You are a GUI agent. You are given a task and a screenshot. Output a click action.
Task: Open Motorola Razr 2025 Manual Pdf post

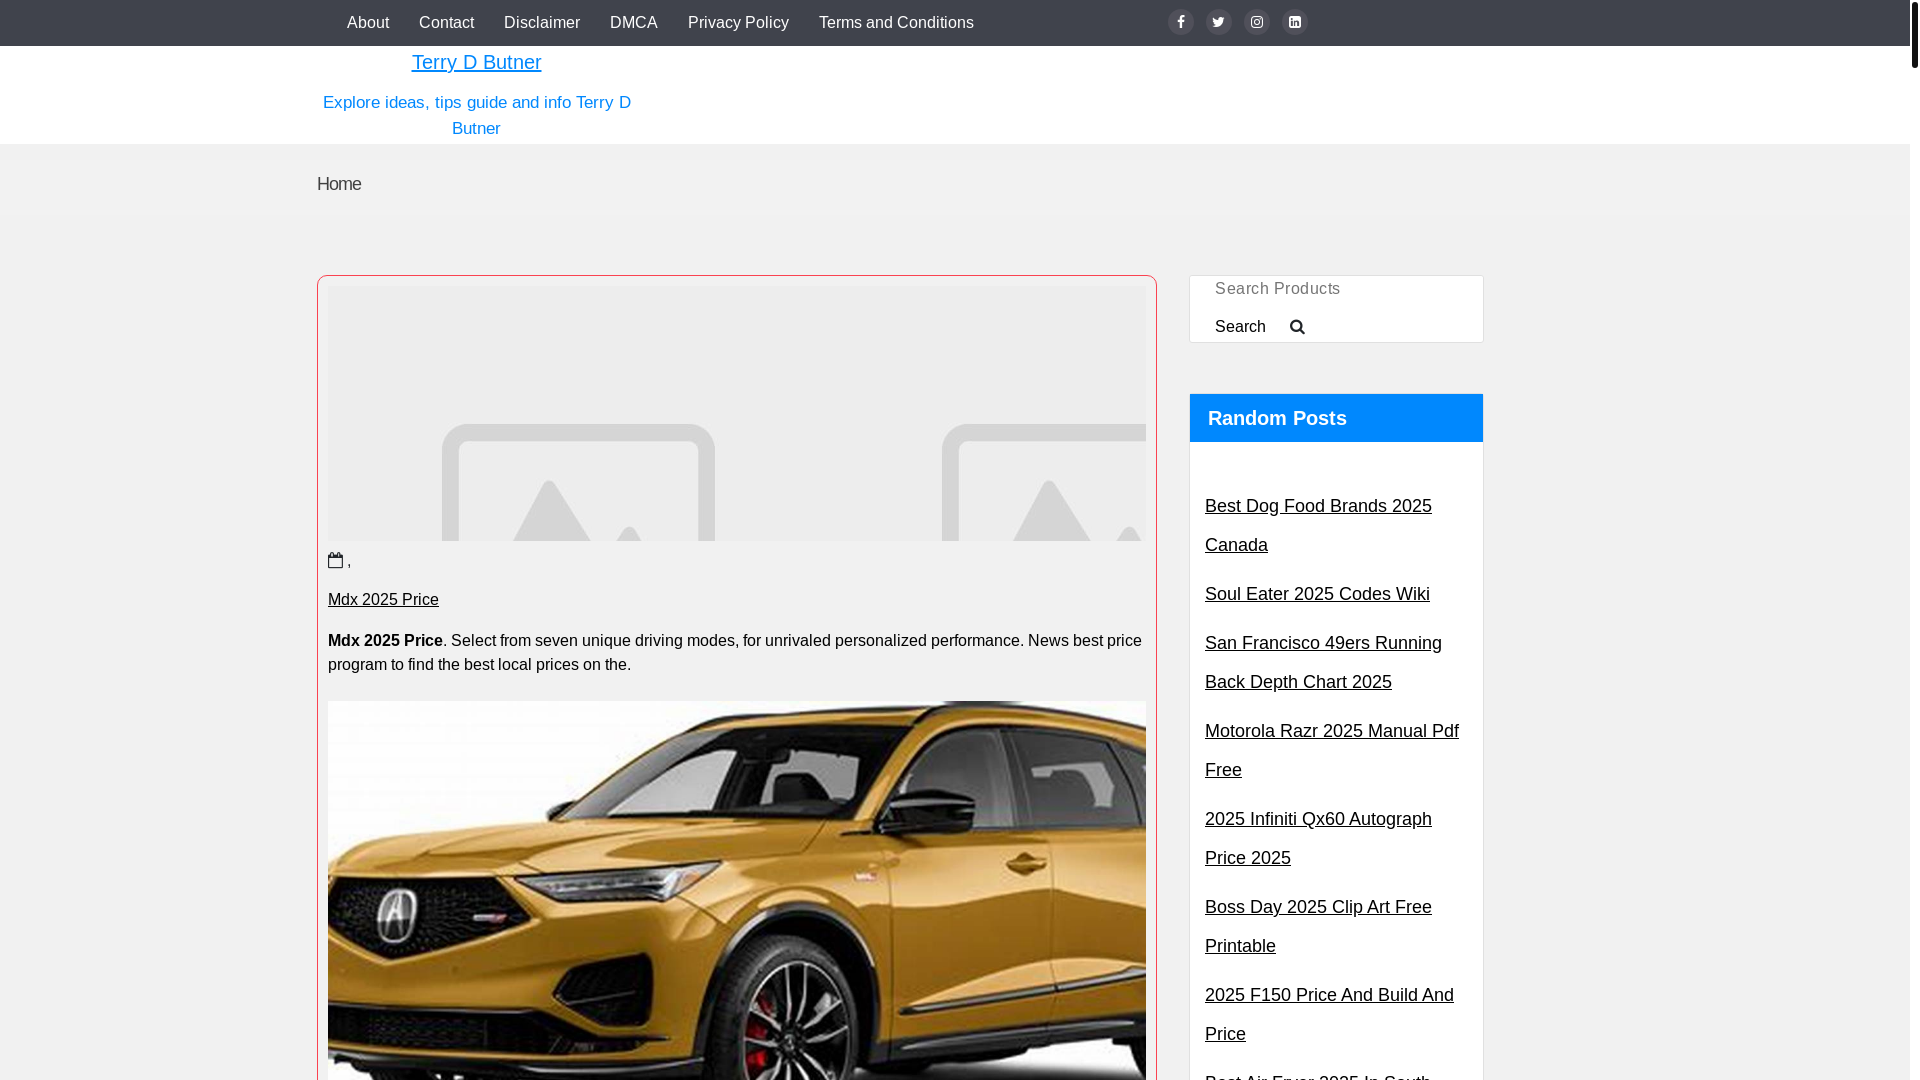[1332, 751]
